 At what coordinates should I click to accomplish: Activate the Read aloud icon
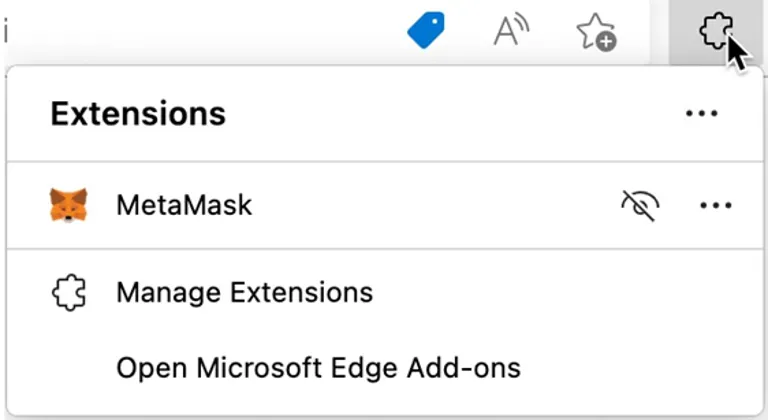point(511,30)
